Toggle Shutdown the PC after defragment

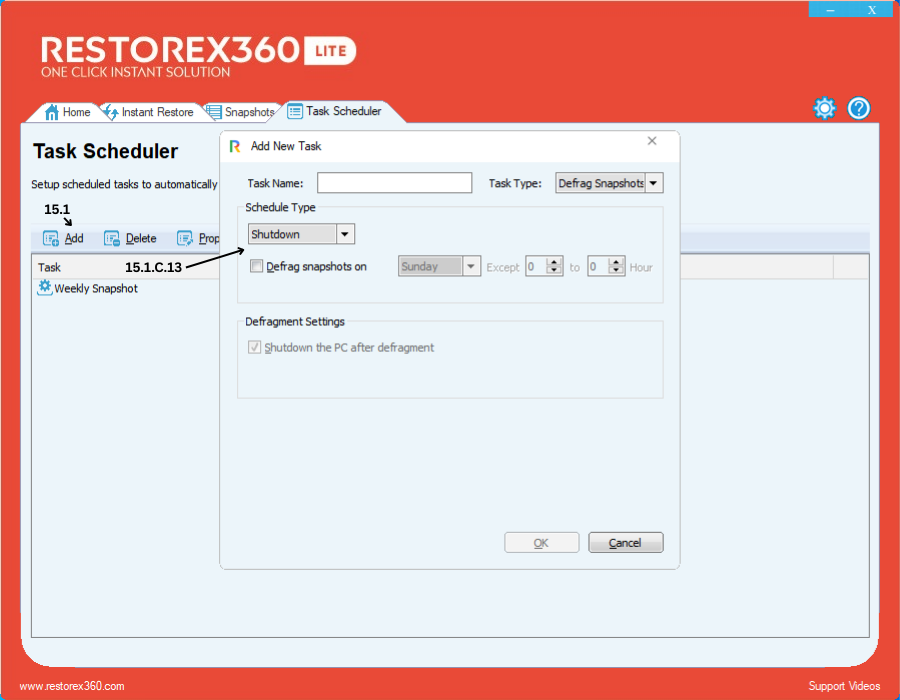click(255, 348)
